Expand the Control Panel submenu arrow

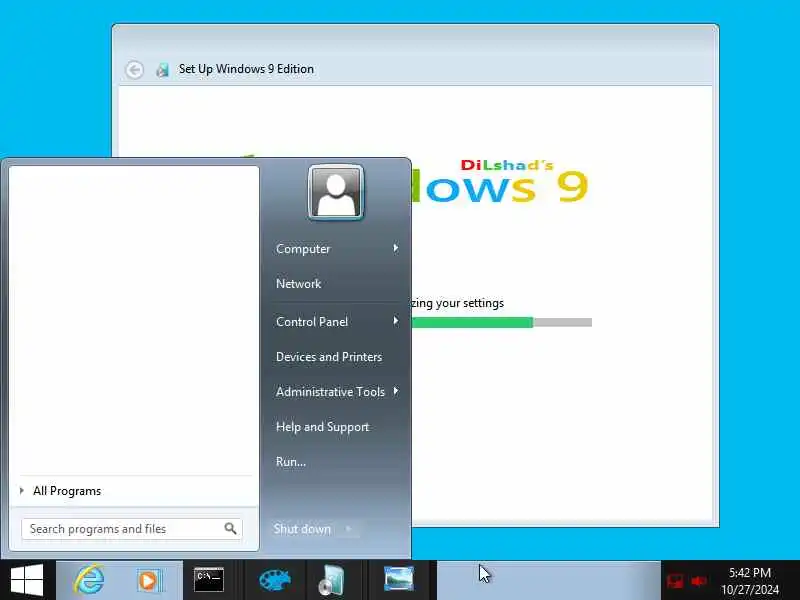(396, 321)
